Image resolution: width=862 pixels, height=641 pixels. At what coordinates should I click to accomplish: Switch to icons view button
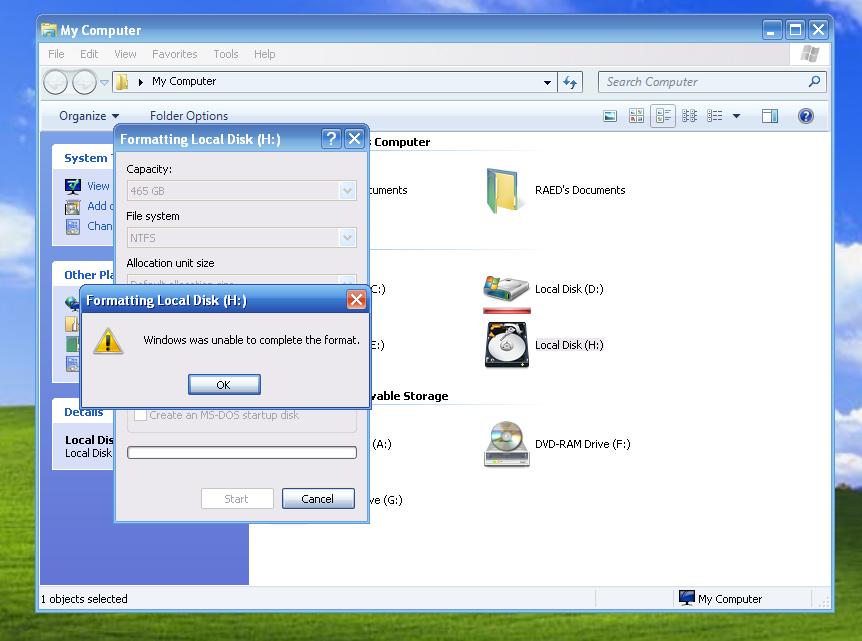tap(689, 116)
